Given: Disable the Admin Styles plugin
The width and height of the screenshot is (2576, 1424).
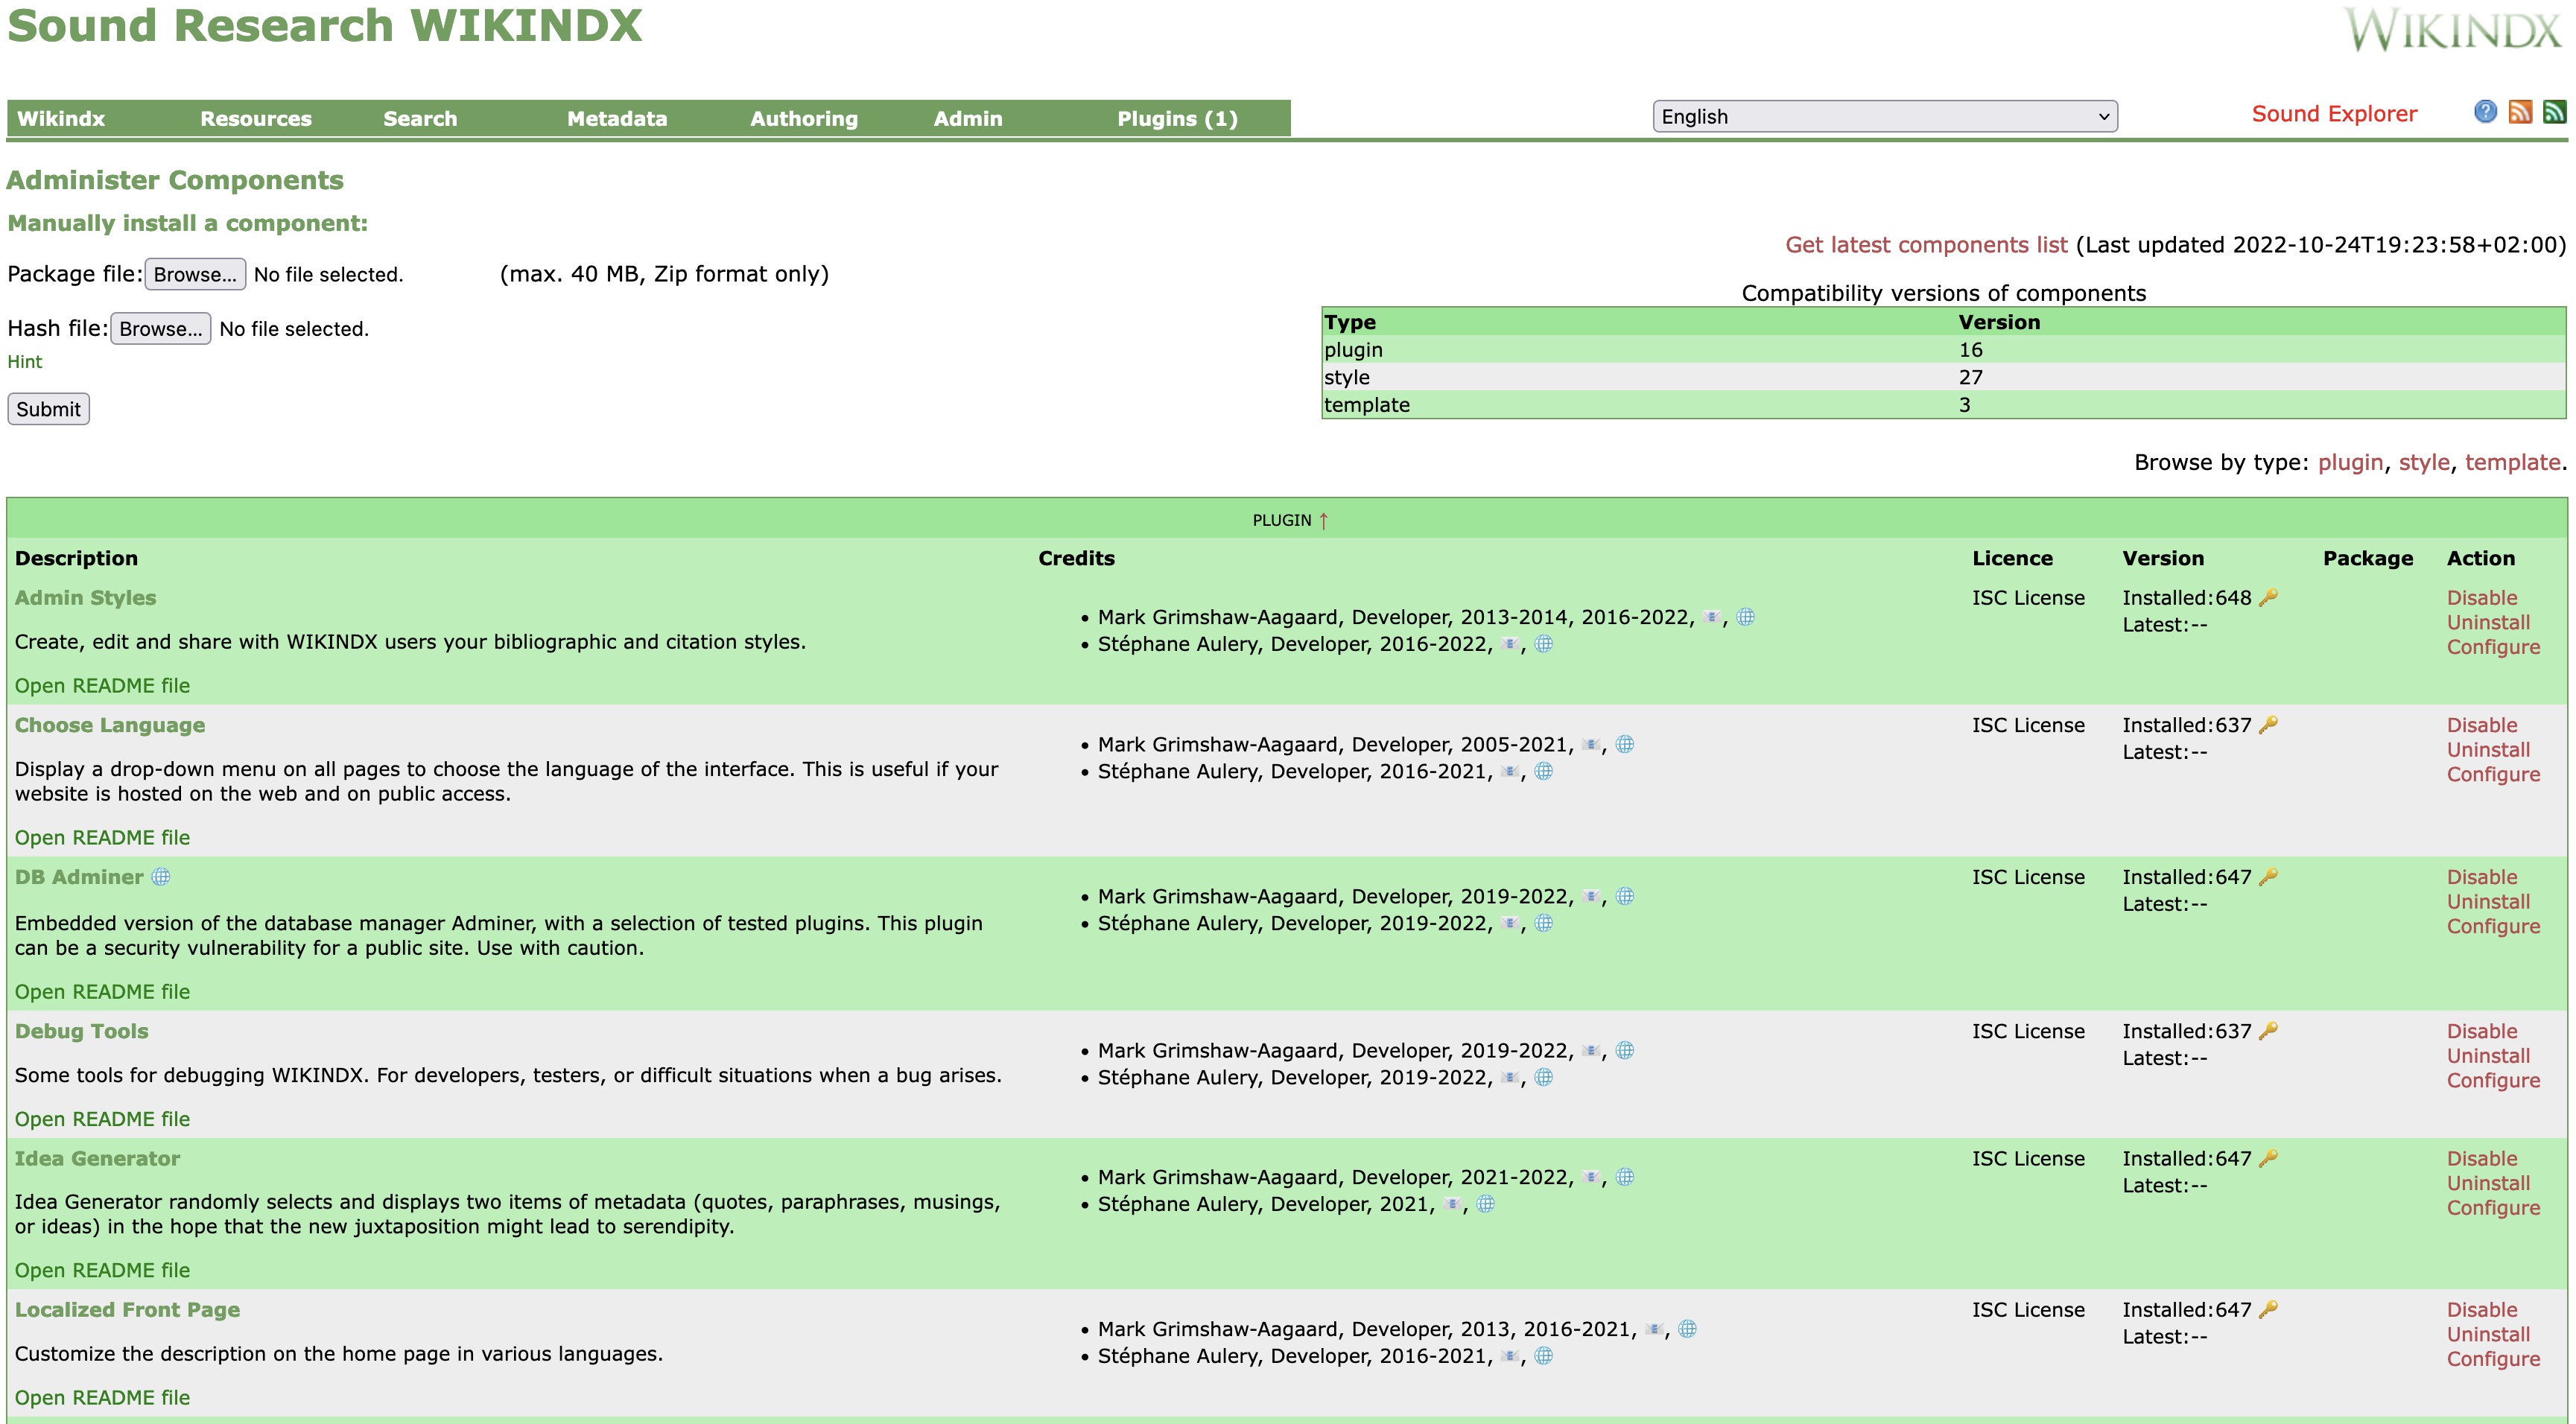Looking at the screenshot, I should [2484, 597].
